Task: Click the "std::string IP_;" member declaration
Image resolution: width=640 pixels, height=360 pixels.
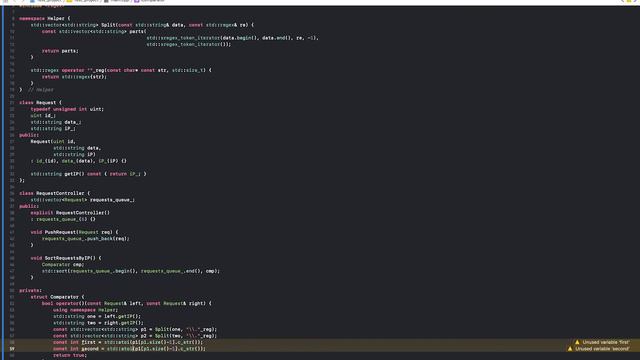Action: click(53, 129)
